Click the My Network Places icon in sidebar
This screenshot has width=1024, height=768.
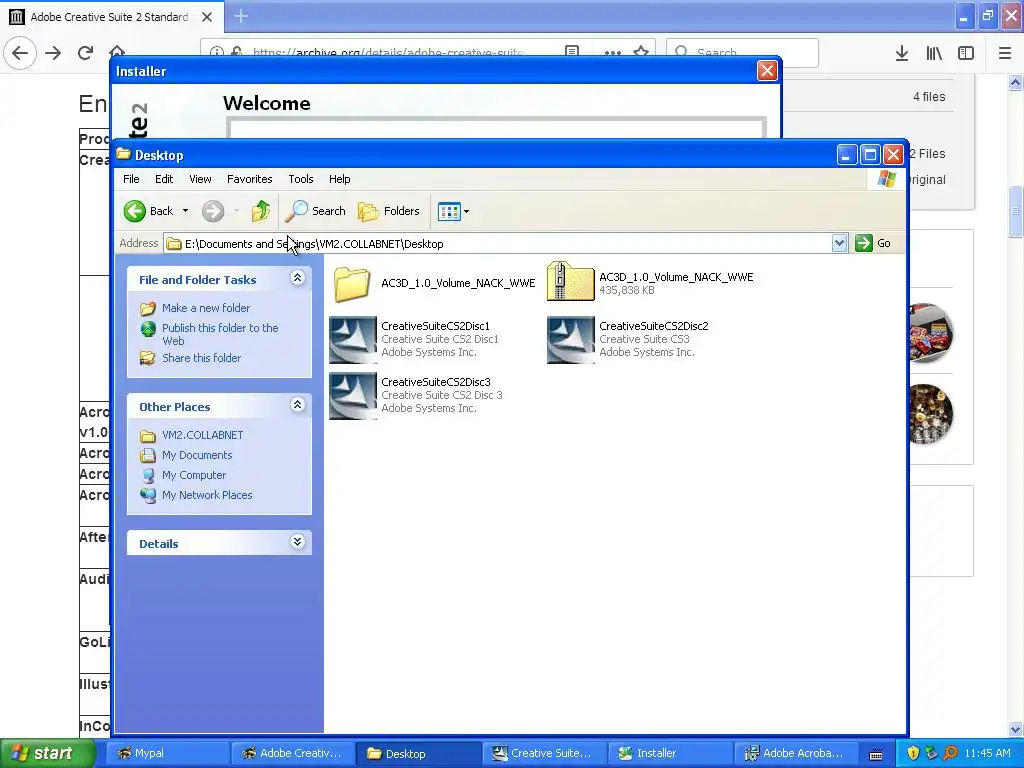click(x=148, y=495)
